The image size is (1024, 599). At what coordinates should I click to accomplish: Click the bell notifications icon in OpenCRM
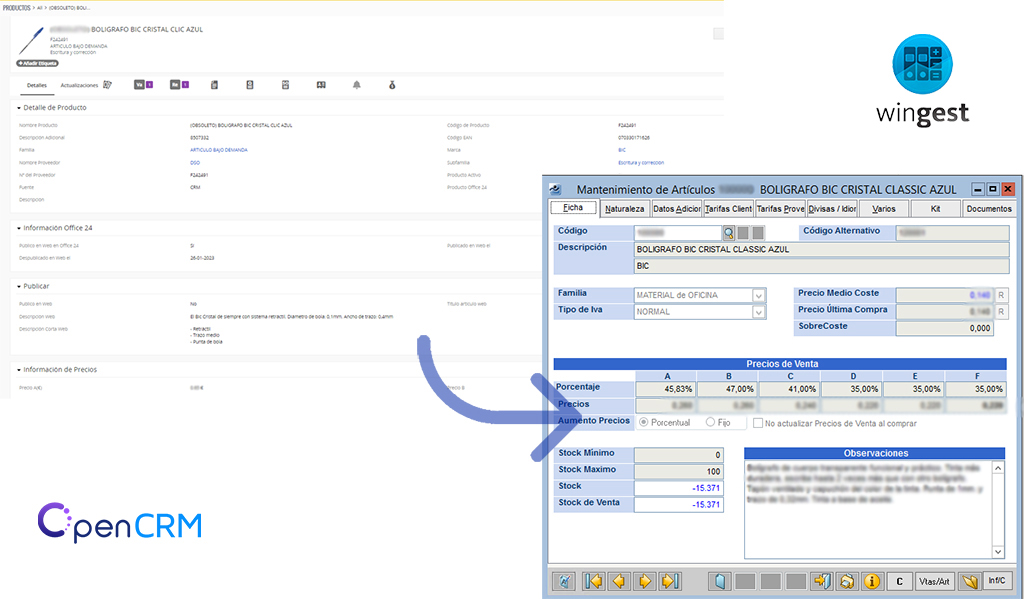point(357,85)
